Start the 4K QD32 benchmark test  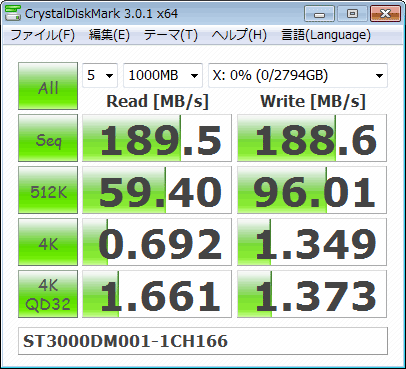pos(48,294)
